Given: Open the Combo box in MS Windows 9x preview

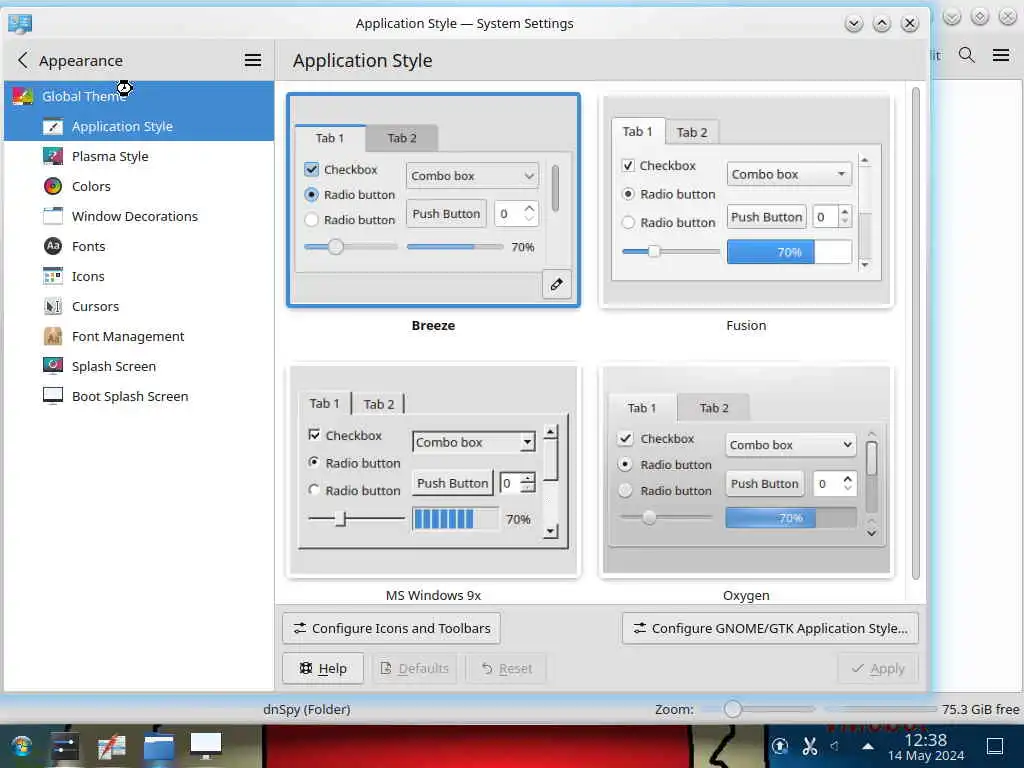Looking at the screenshot, I should 473,442.
